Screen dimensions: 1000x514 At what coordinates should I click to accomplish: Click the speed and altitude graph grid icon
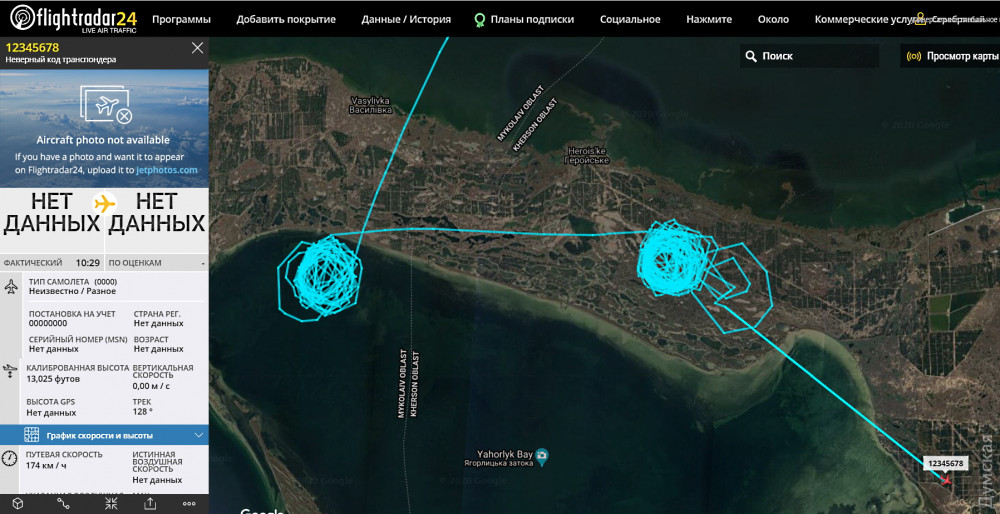(x=31, y=435)
